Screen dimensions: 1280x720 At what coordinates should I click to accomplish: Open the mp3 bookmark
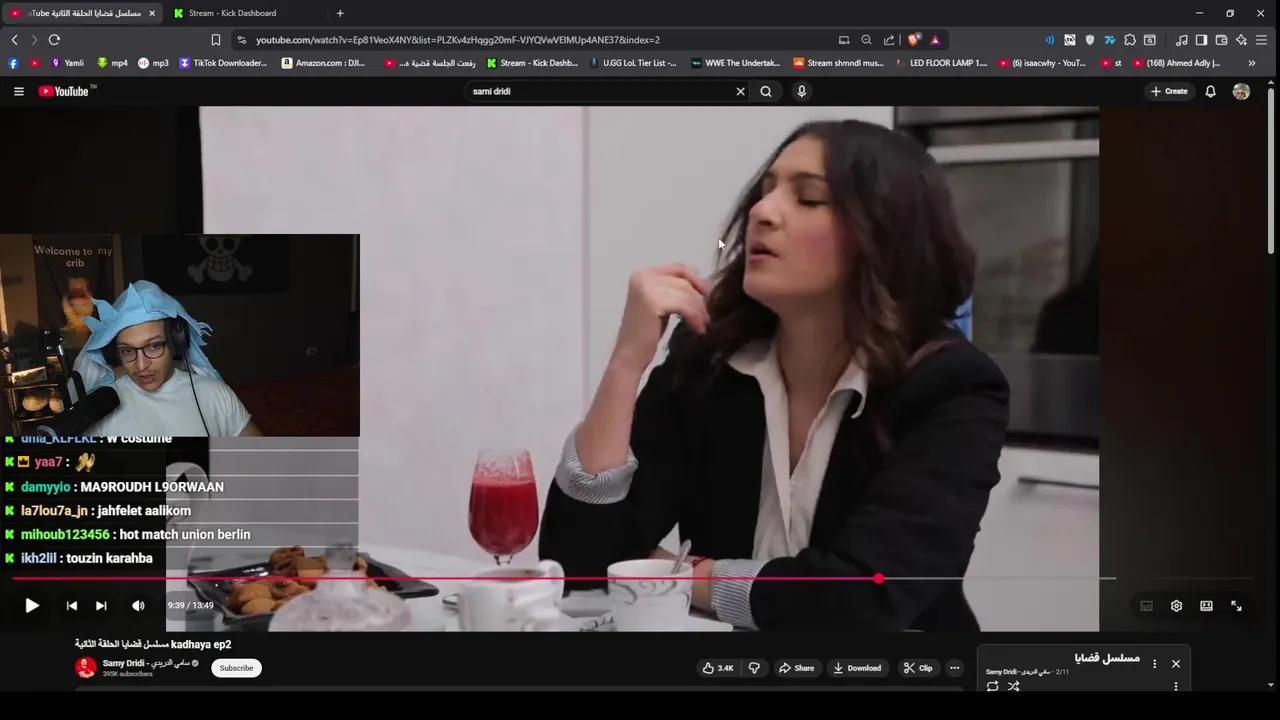[153, 63]
